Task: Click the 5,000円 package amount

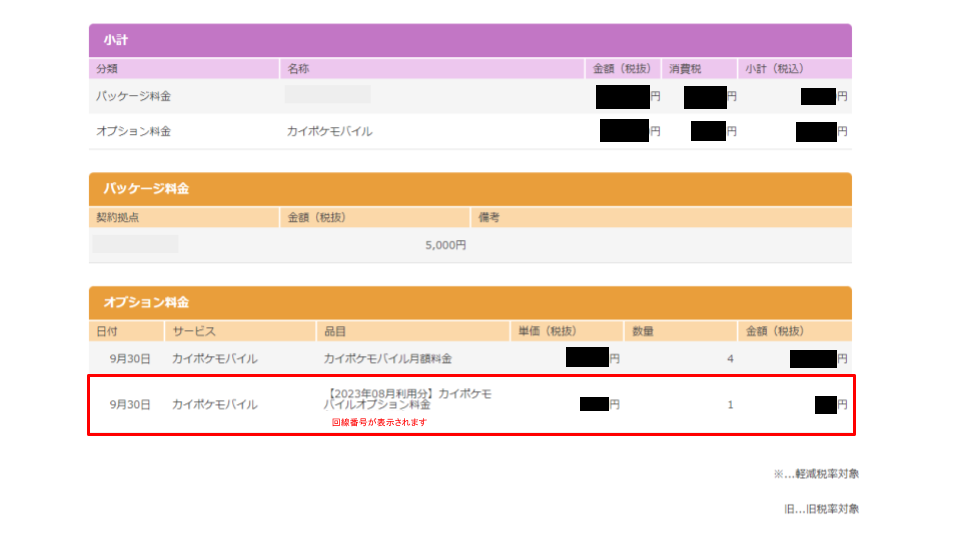Action: pos(446,245)
